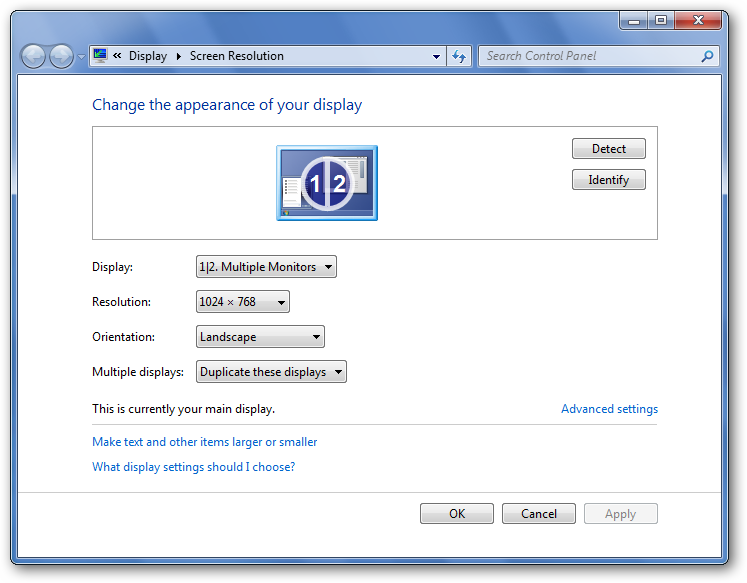747x583 pixels.
Task: Click the Forward navigation arrow
Action: [x=61, y=57]
